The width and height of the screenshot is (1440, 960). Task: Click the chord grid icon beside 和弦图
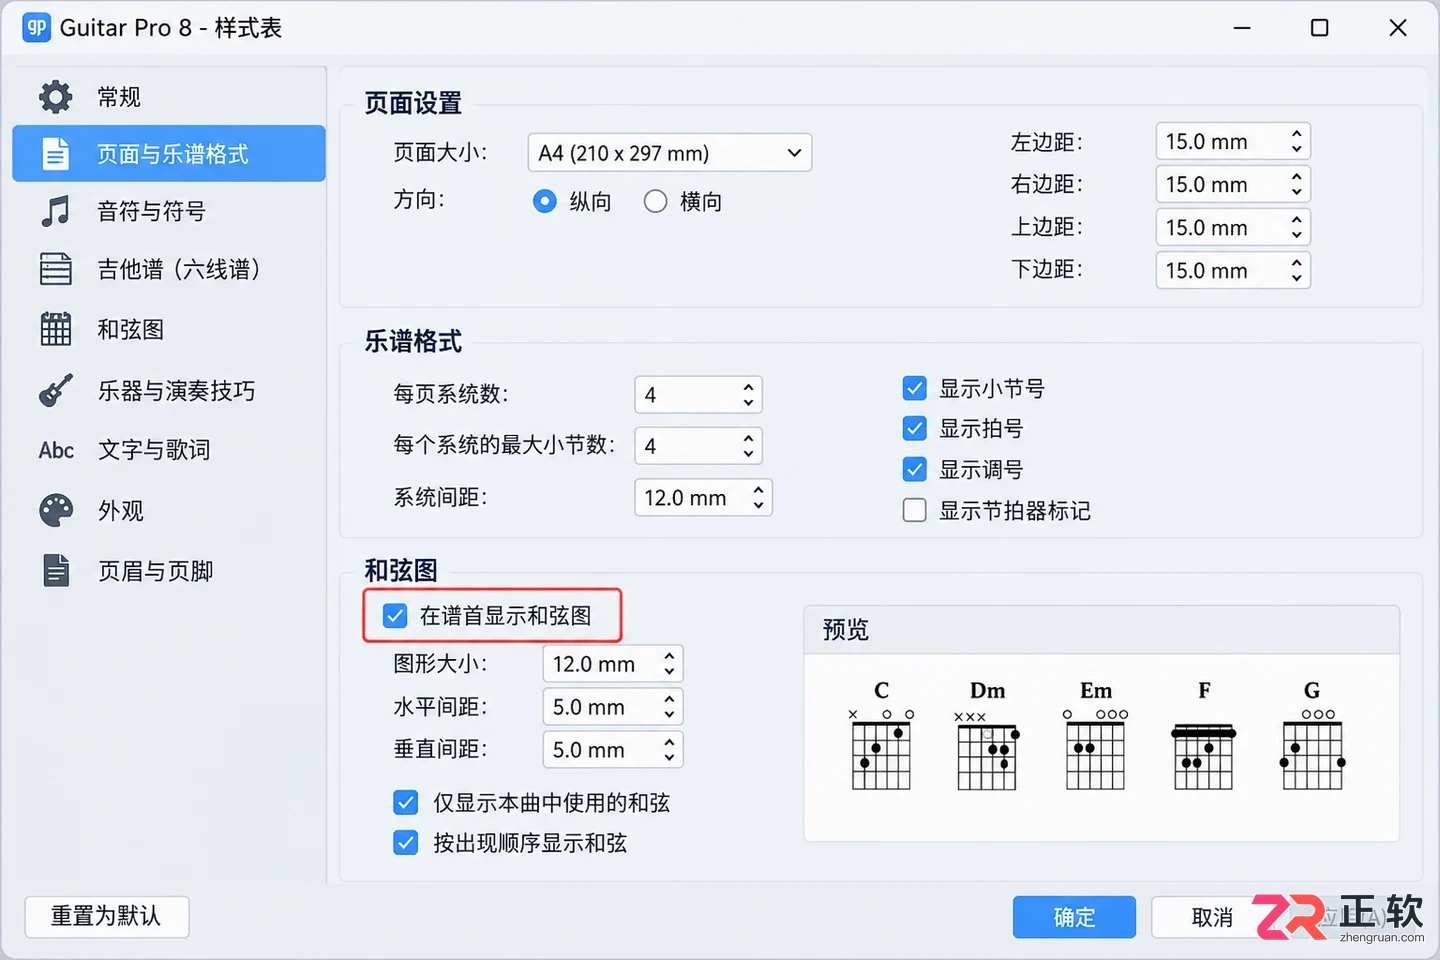point(56,329)
